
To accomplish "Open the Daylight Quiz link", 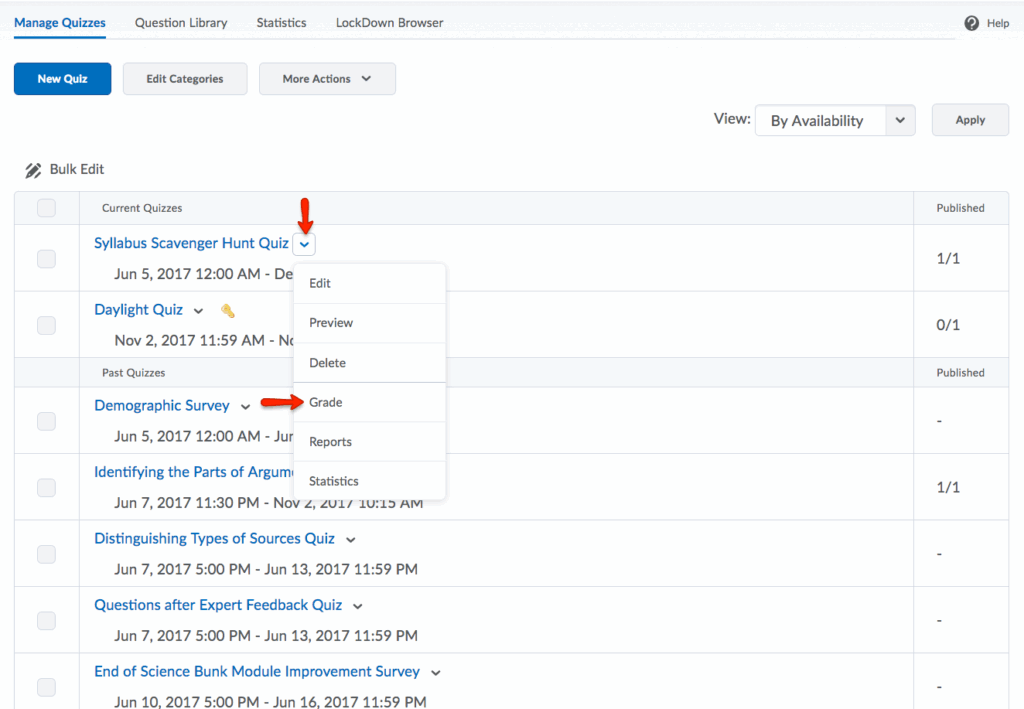I will pos(138,310).
